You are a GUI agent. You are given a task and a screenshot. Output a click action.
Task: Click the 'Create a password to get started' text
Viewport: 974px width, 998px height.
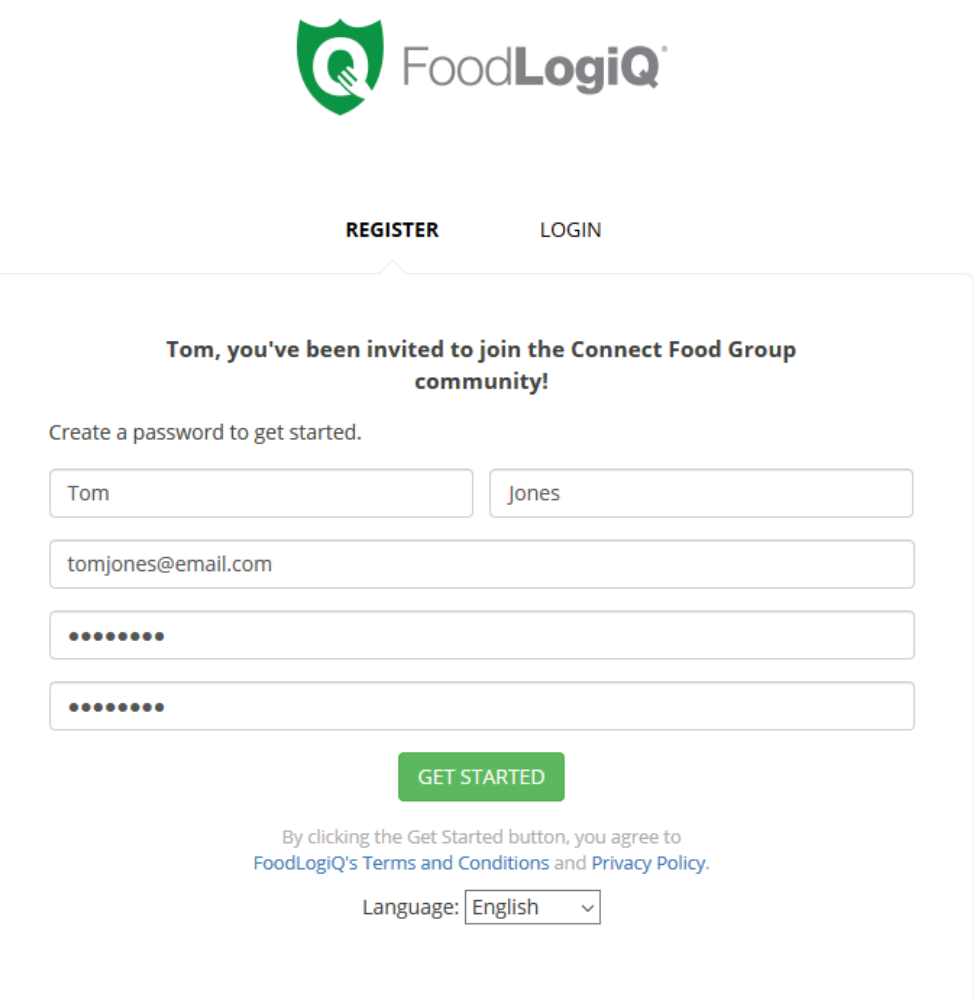point(205,432)
